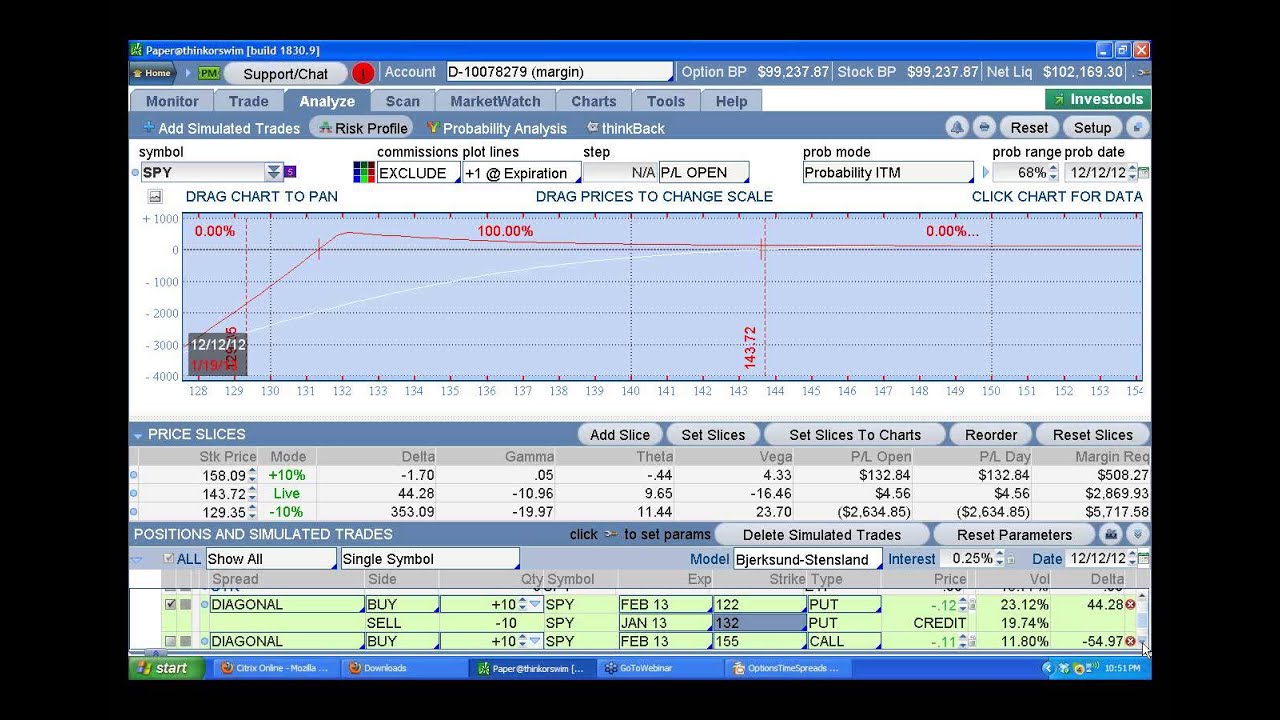Click the camera icon beside Reset Parameters
The height and width of the screenshot is (720, 1280).
click(1111, 534)
